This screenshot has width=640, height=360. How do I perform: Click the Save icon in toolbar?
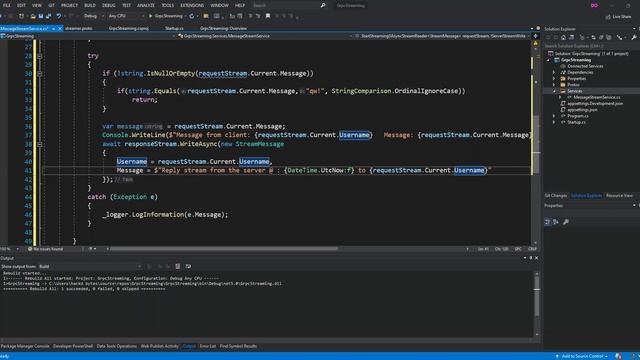[x=41, y=16]
